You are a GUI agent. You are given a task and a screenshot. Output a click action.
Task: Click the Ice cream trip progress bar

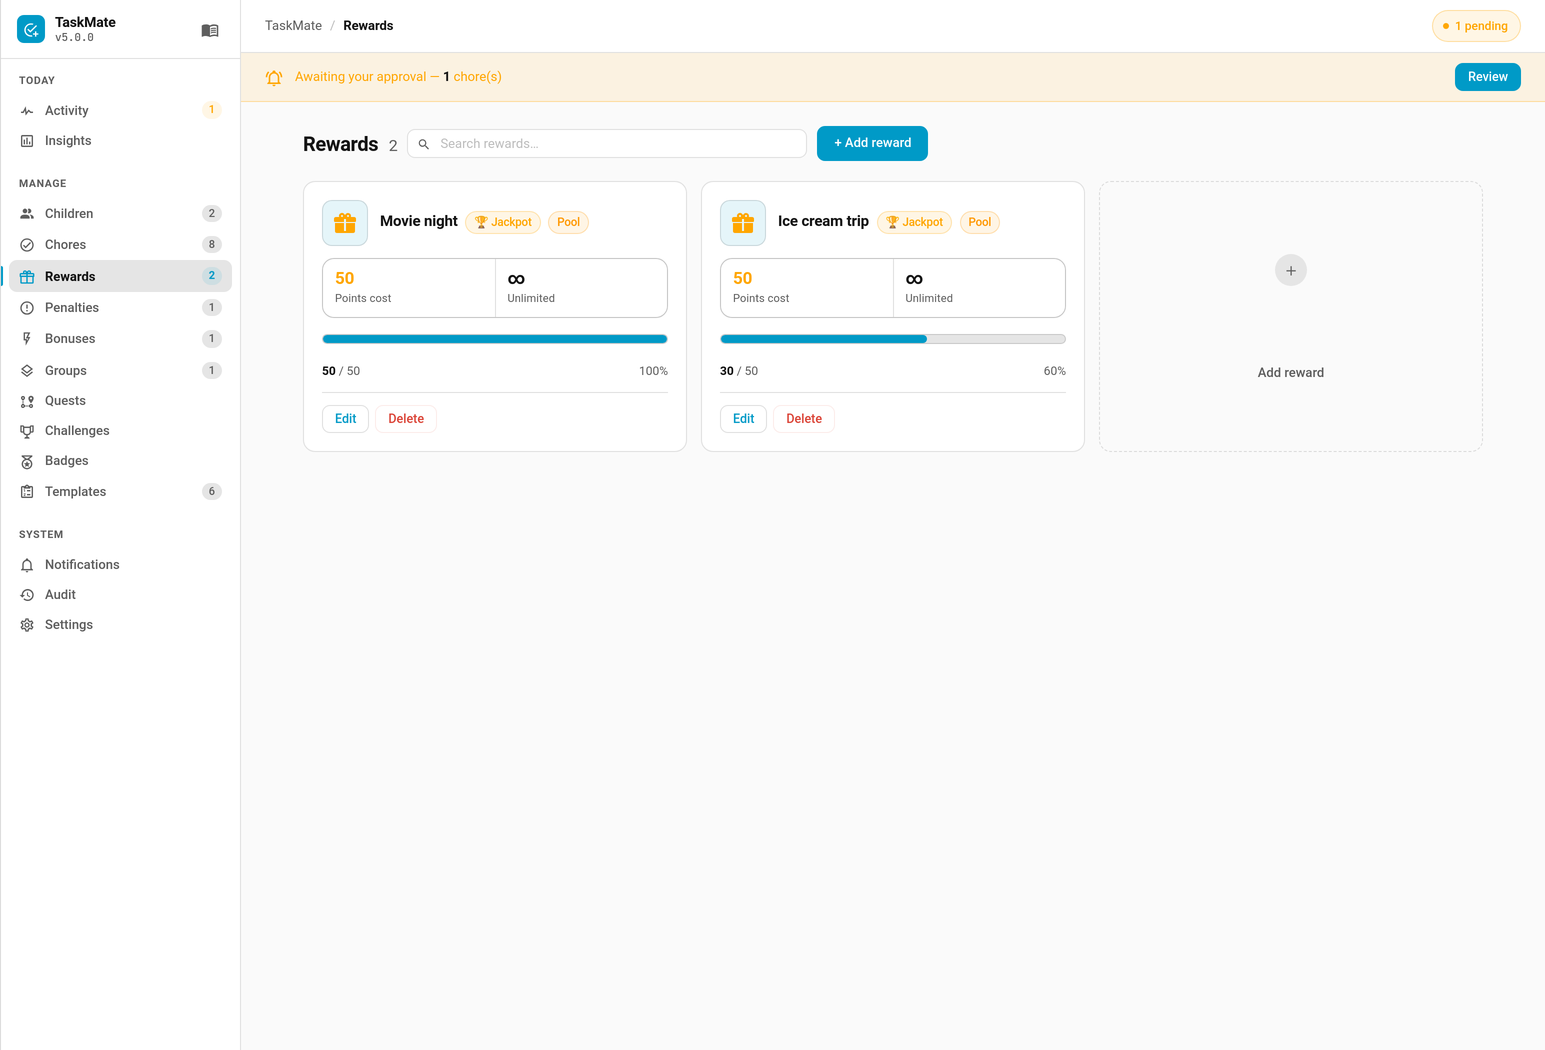(x=893, y=339)
